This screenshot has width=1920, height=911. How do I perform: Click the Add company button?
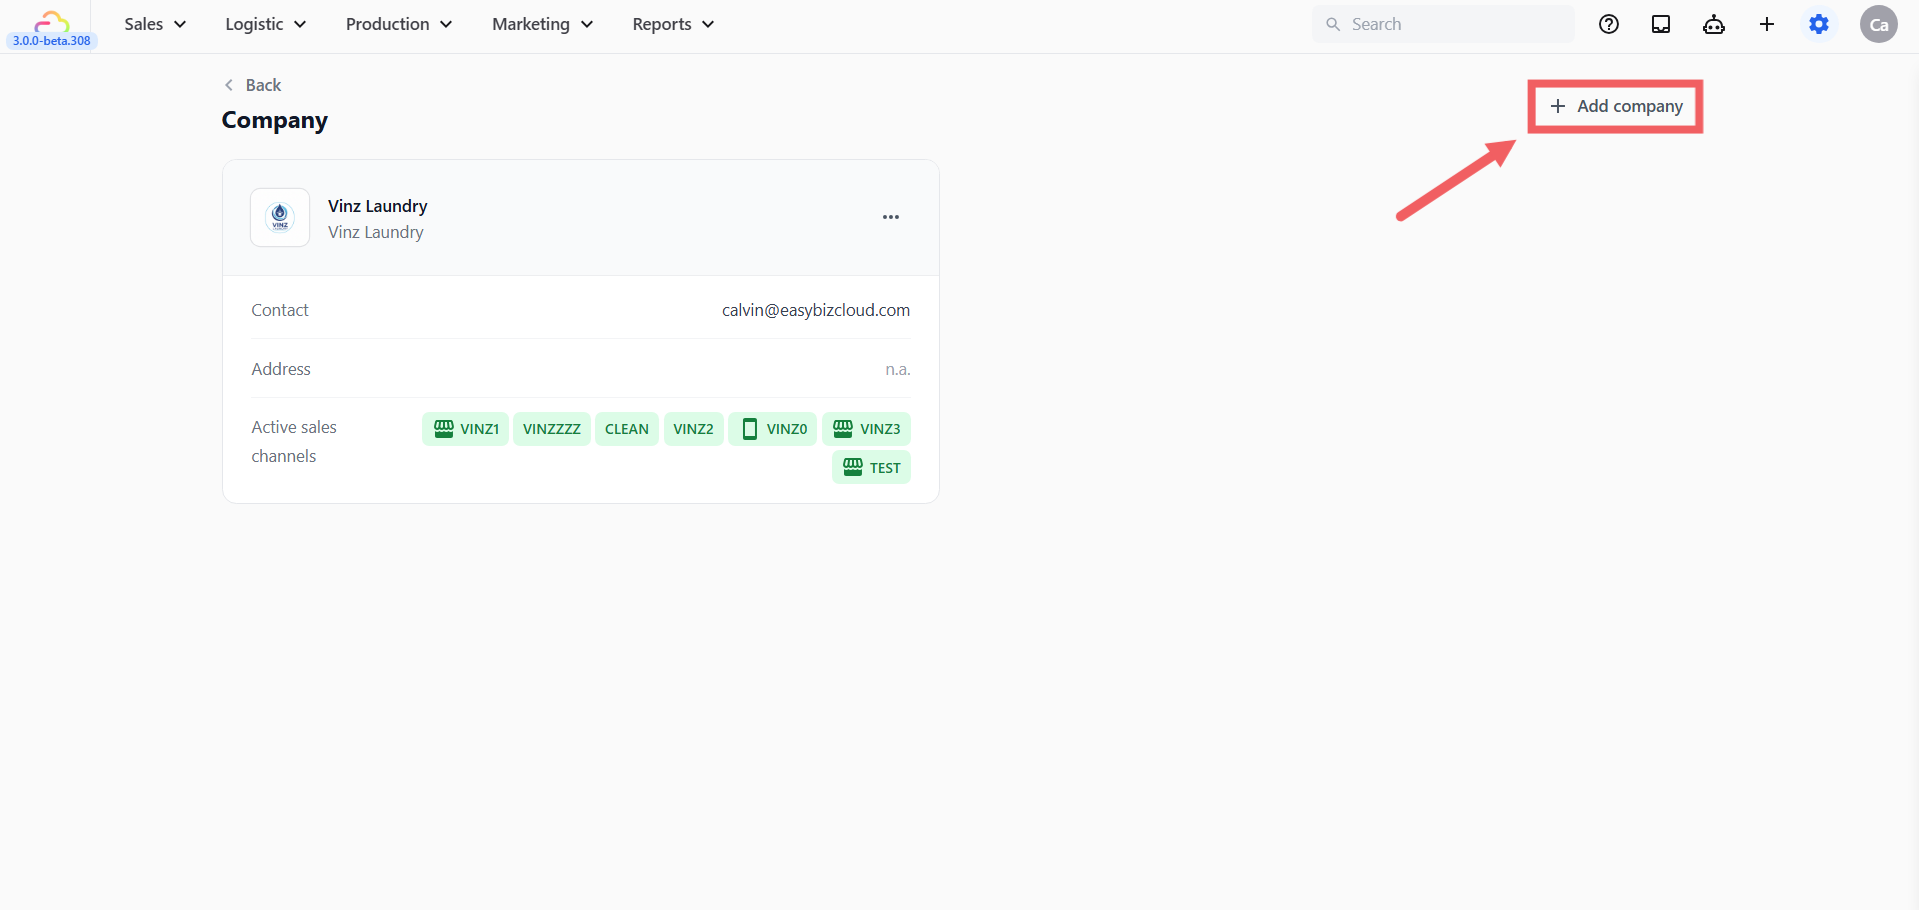tap(1616, 106)
